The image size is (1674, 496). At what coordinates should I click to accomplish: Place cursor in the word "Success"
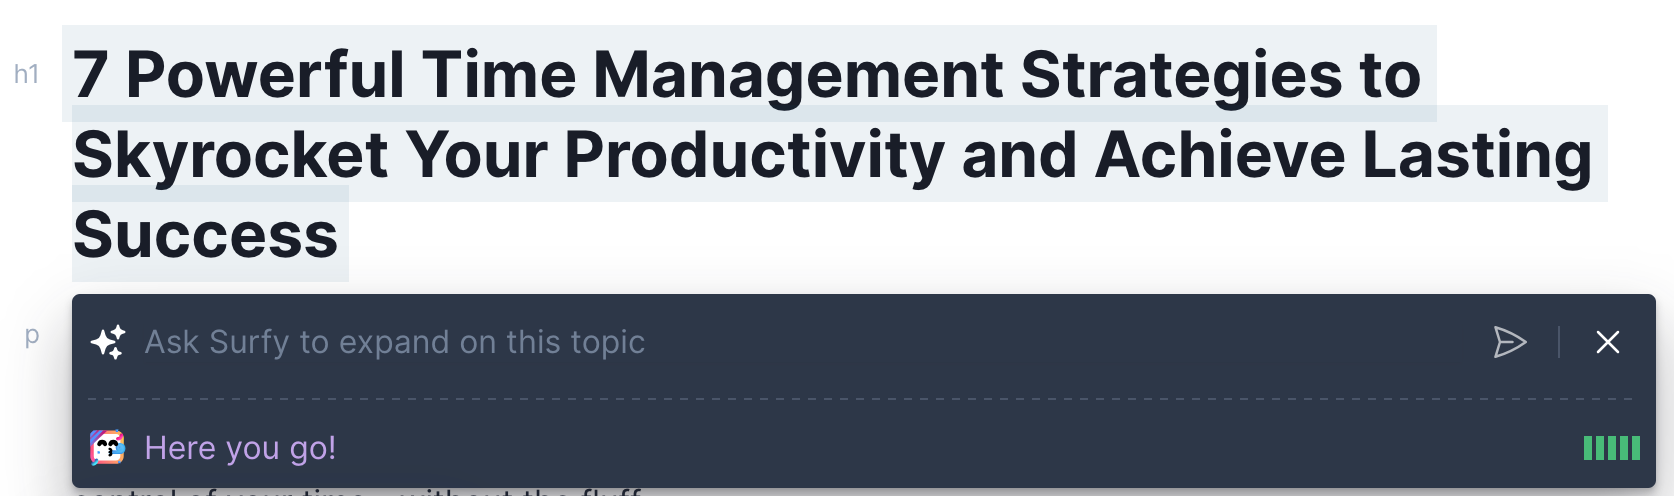206,234
